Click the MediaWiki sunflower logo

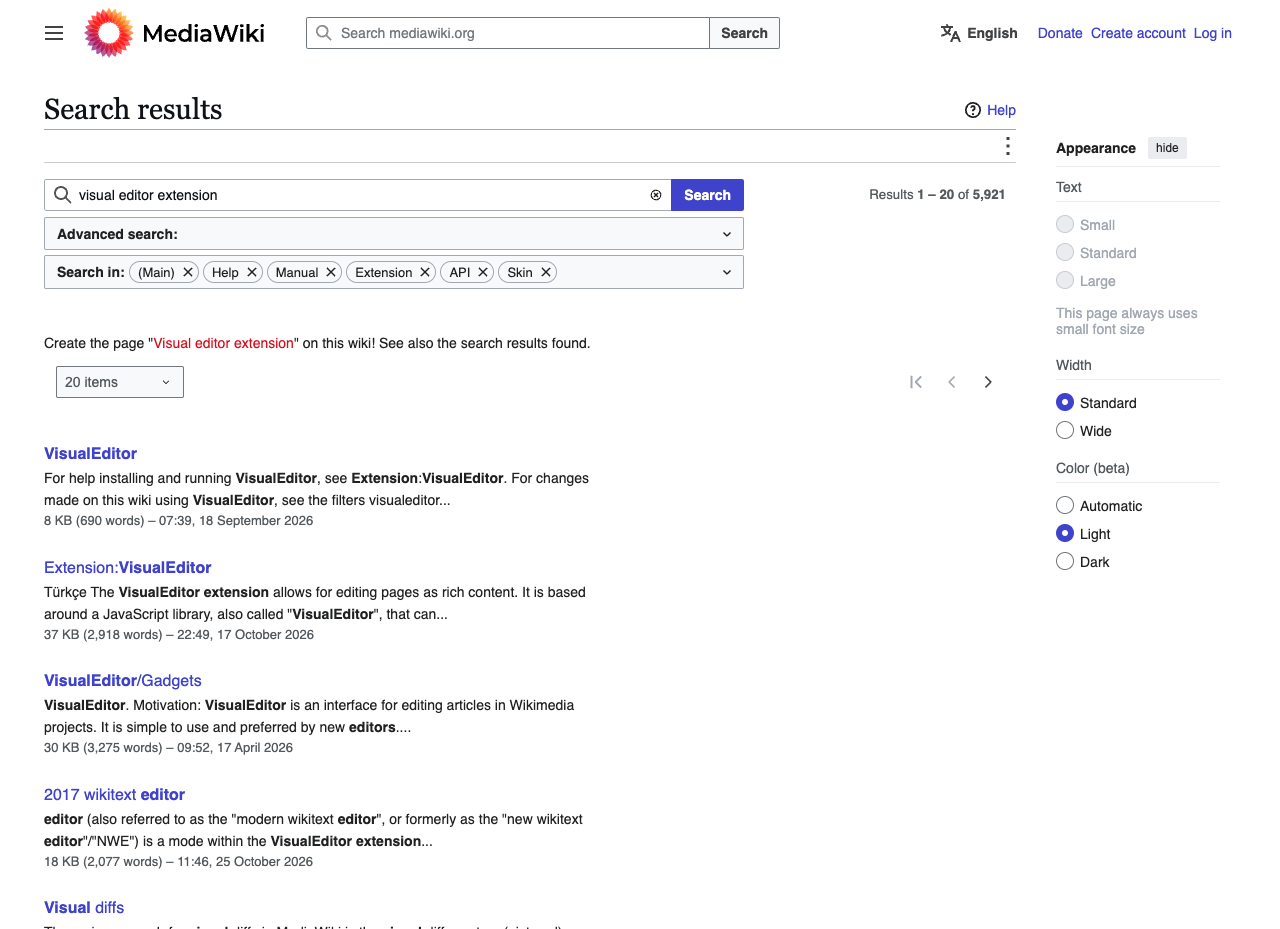point(109,33)
